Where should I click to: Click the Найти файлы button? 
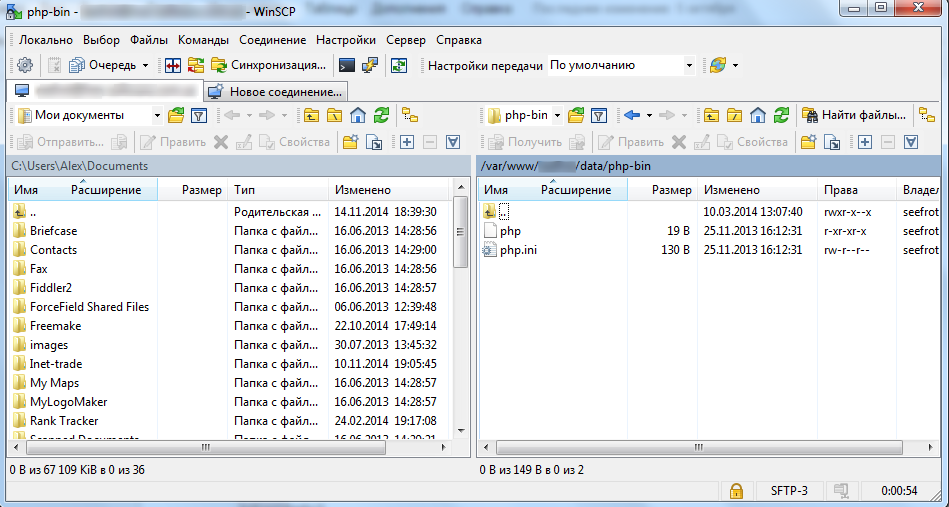click(x=855, y=115)
